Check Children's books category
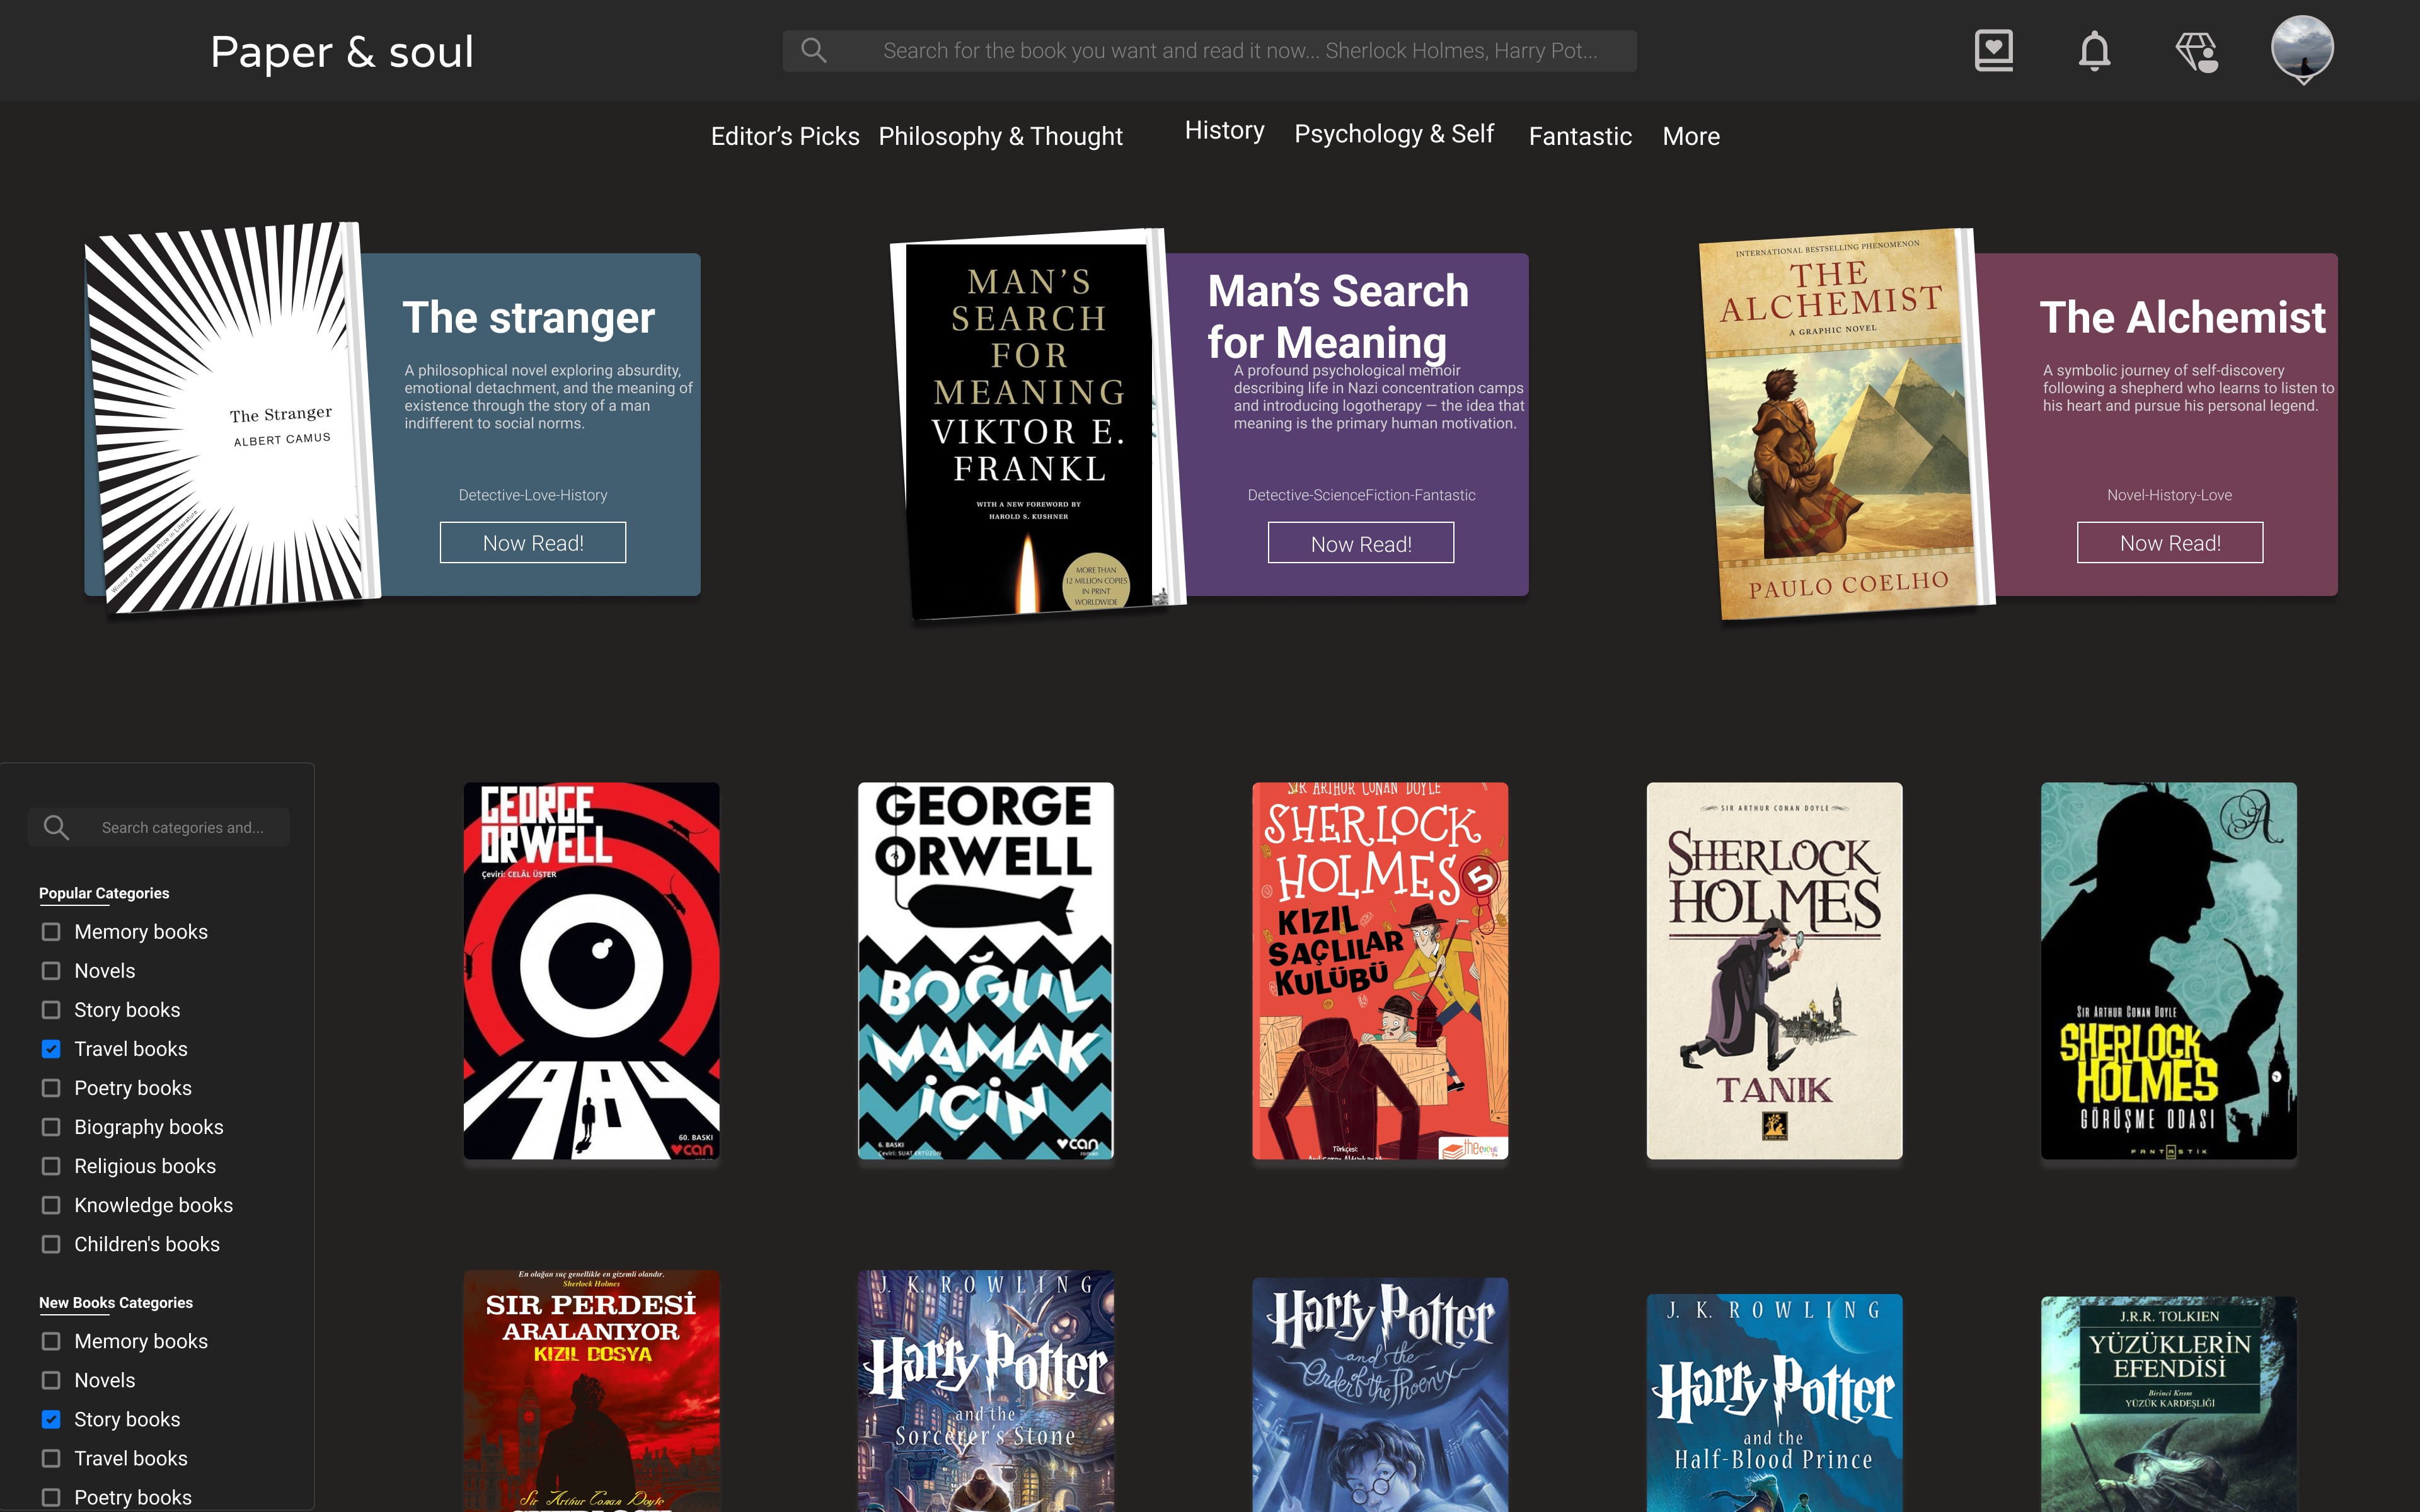2420x1512 pixels. coord(51,1244)
